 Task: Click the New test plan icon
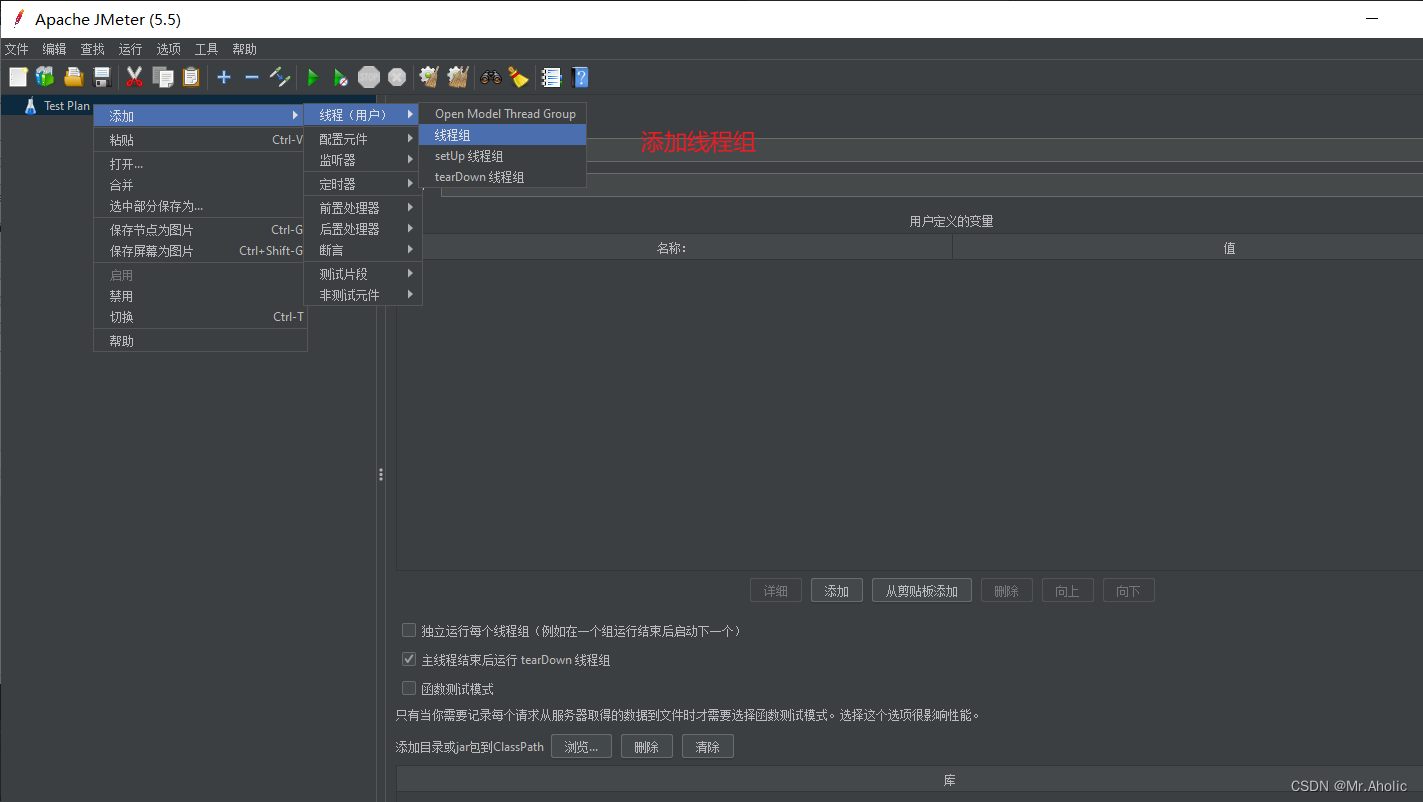(x=18, y=77)
